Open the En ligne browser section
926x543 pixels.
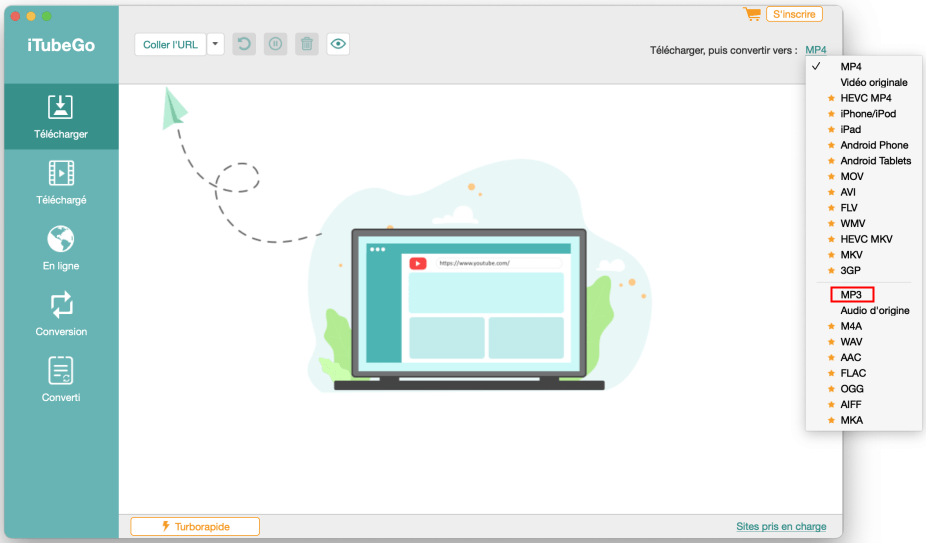[x=61, y=248]
